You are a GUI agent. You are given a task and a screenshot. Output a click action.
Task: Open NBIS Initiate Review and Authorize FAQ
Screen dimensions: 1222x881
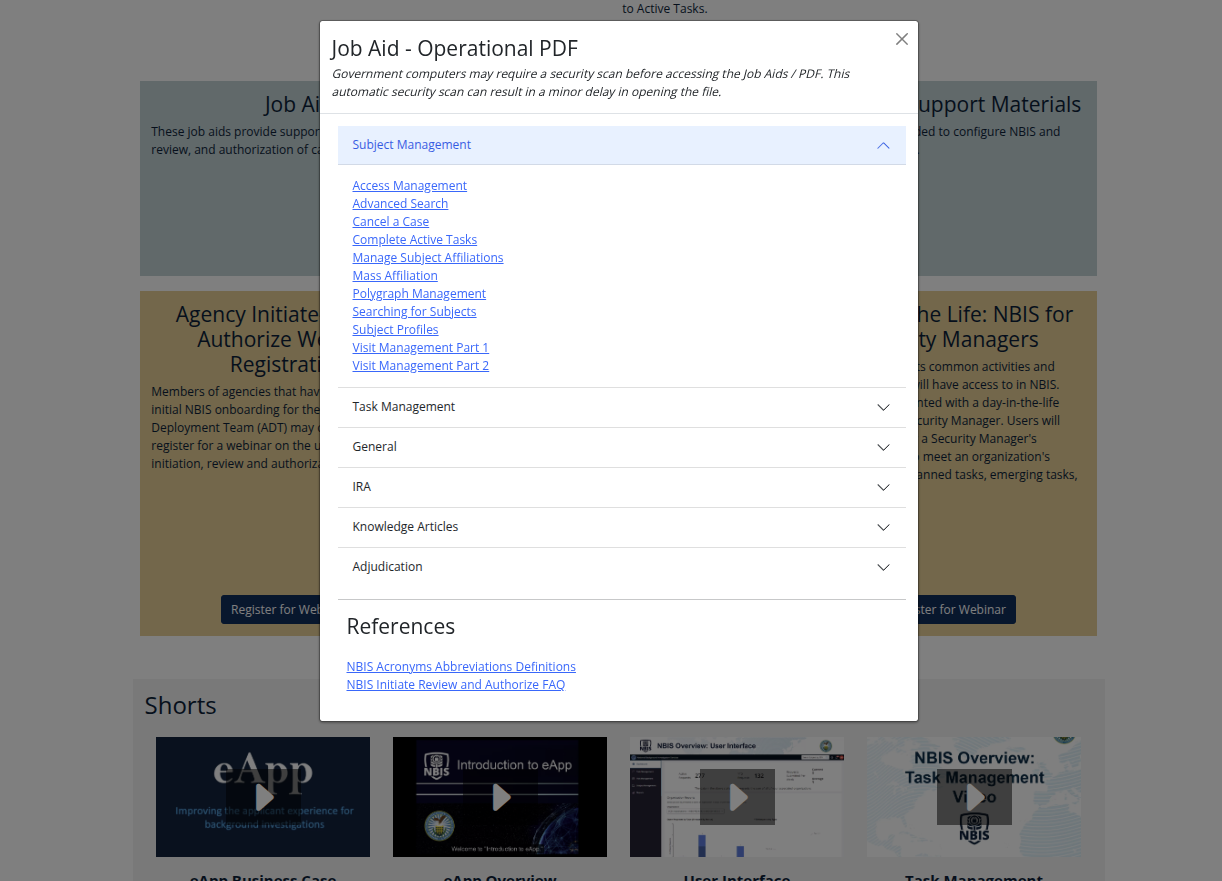click(x=455, y=685)
